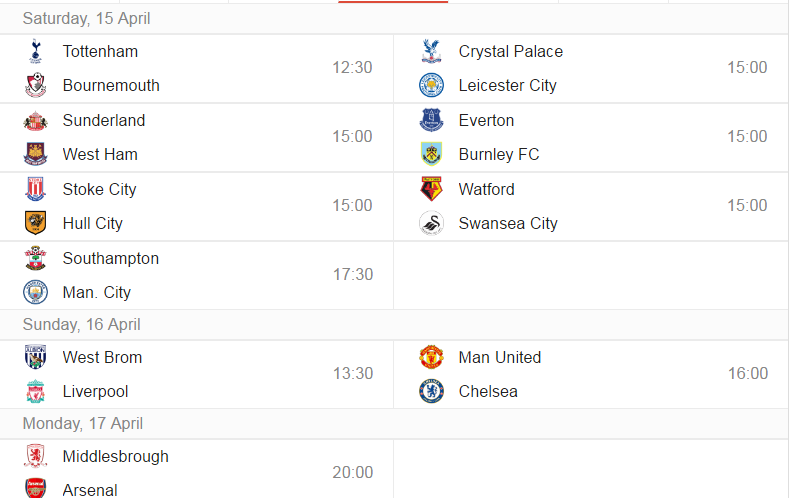This screenshot has height=498, width=789.
Task: Open the Burnley FC team link
Action: (499, 154)
